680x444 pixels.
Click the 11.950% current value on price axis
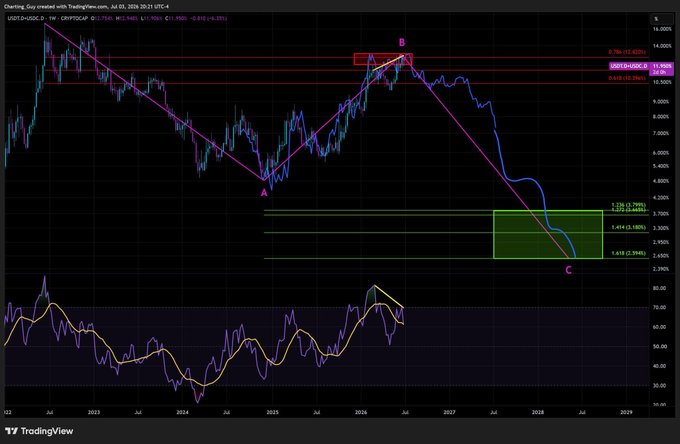click(x=663, y=66)
